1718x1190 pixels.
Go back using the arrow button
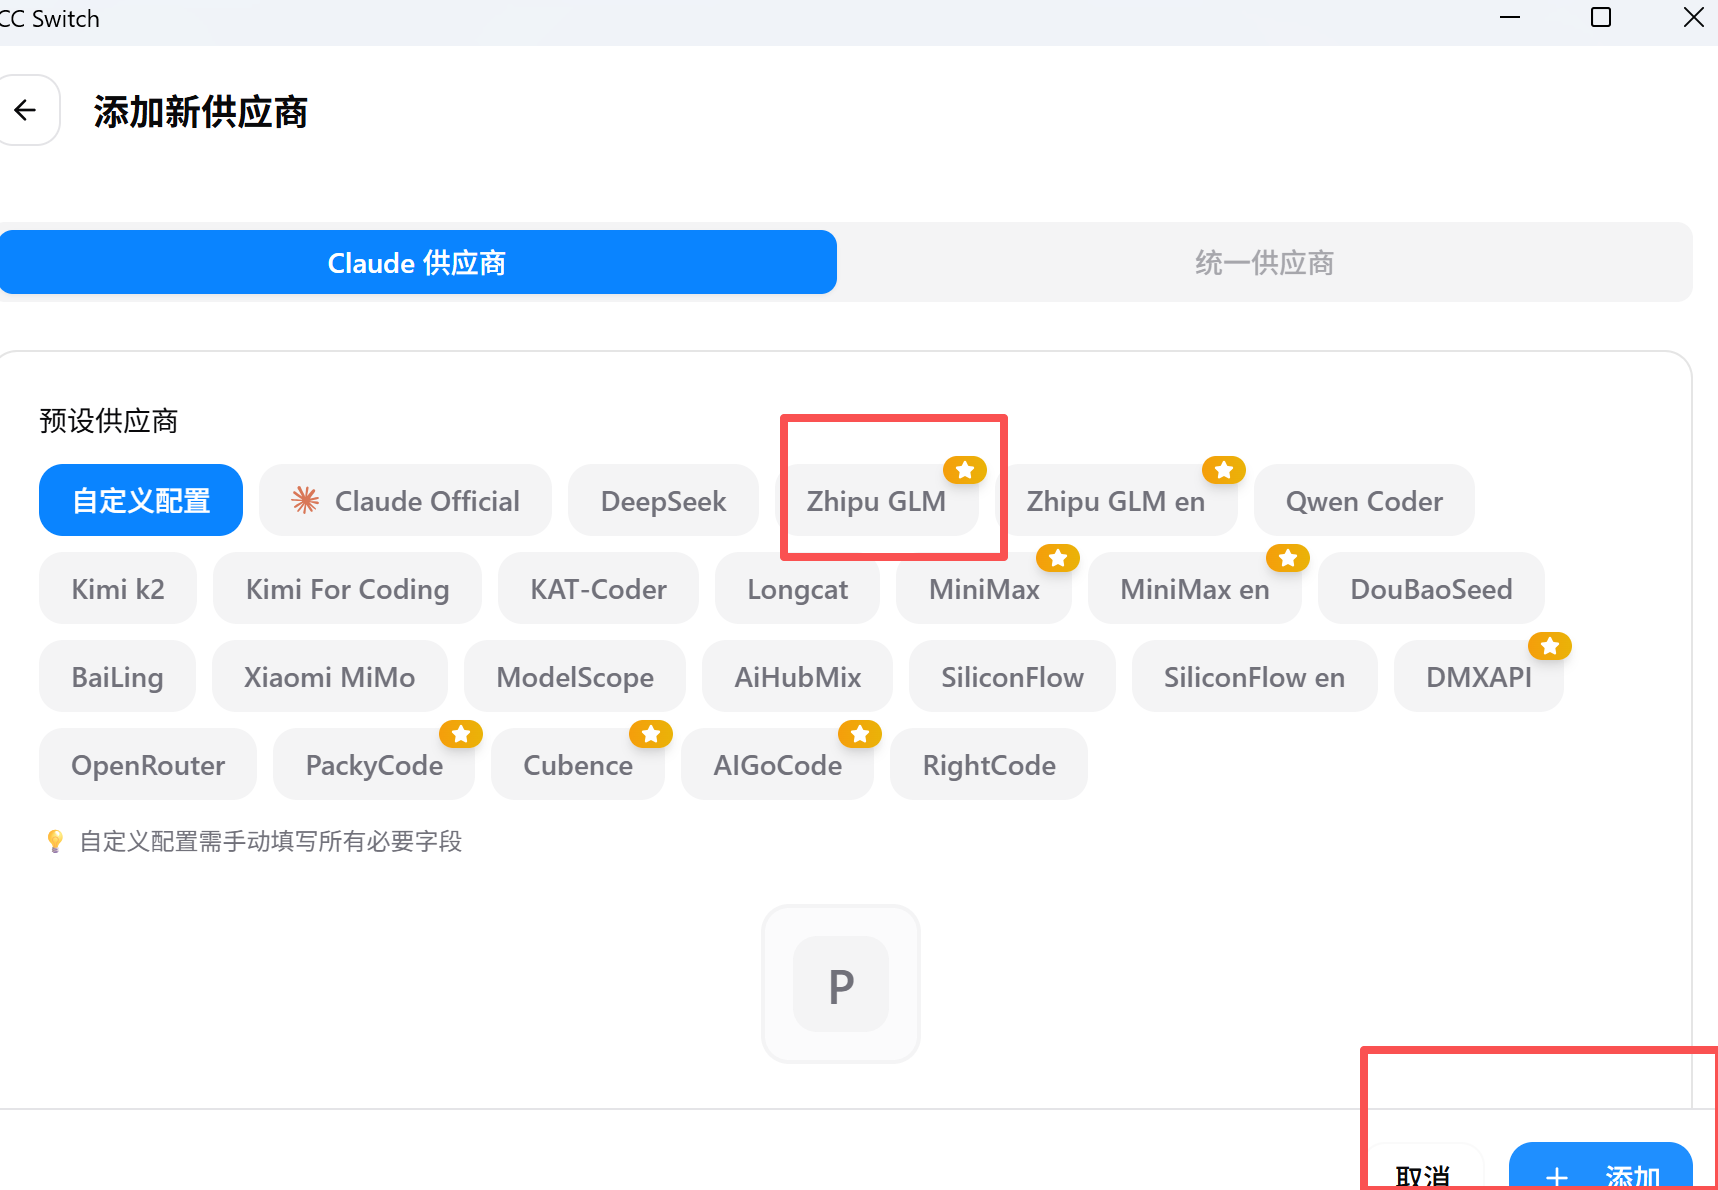click(25, 110)
